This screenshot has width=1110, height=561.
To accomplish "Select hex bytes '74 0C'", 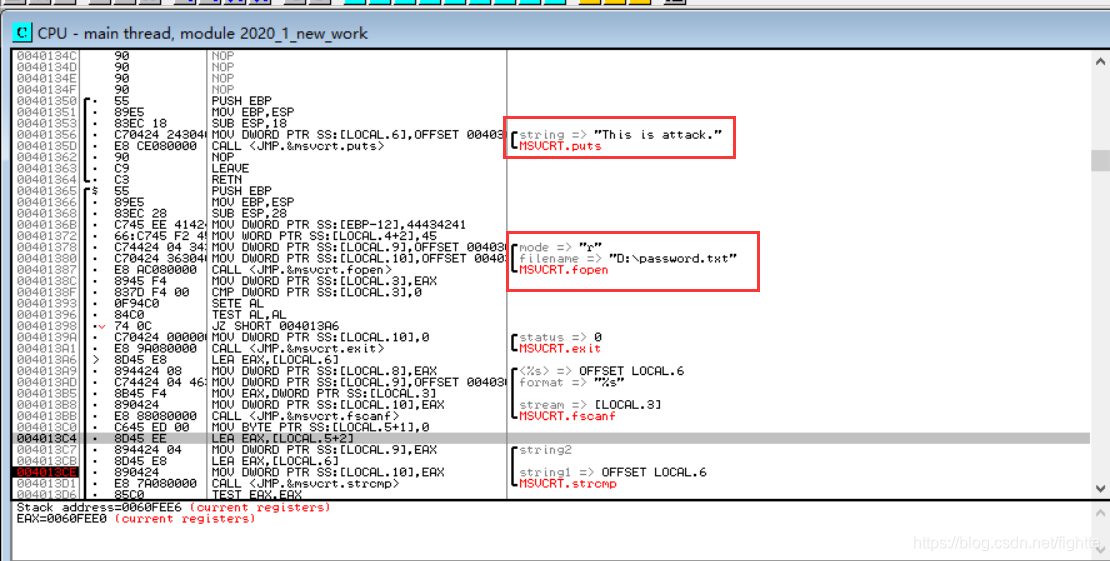I will point(132,326).
